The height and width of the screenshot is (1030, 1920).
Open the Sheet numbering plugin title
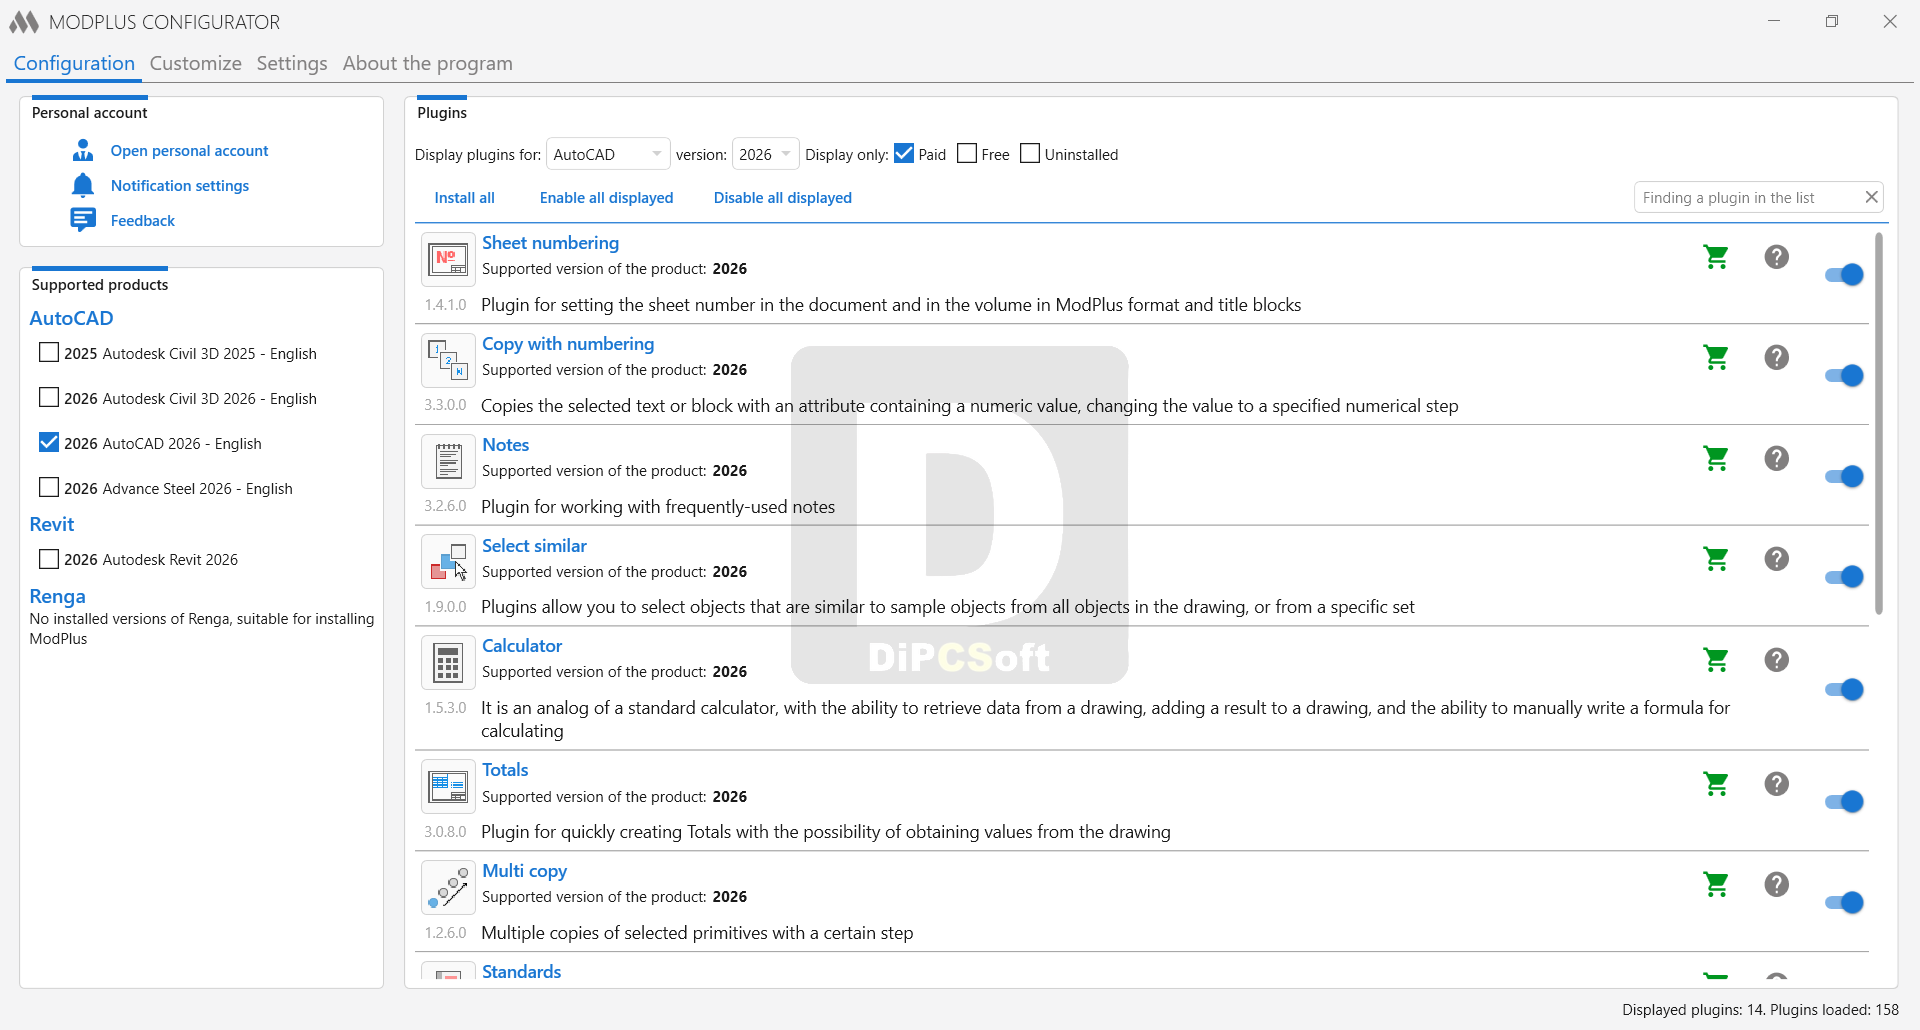tap(551, 243)
